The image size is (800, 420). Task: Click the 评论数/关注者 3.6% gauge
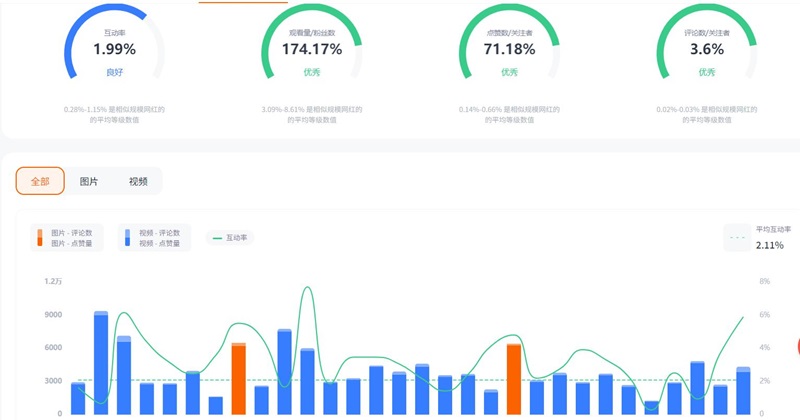click(706, 49)
